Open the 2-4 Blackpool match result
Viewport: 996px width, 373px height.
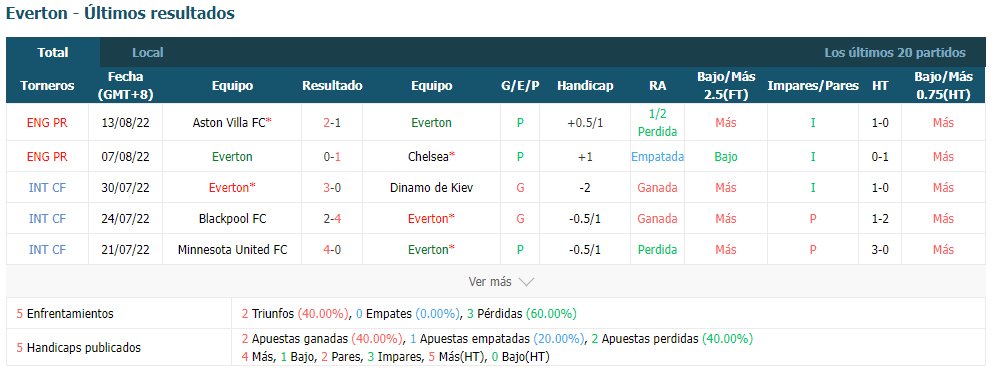[x=332, y=219]
